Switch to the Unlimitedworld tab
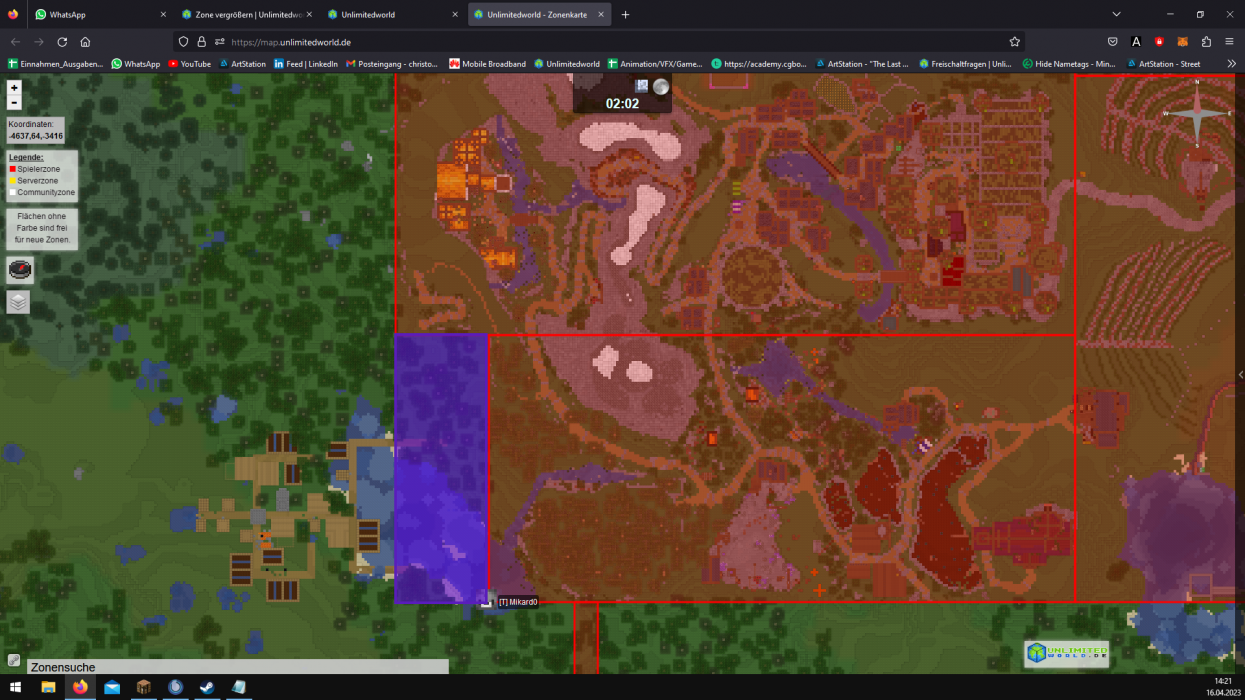Image resolution: width=1245 pixels, height=700 pixels. point(393,15)
